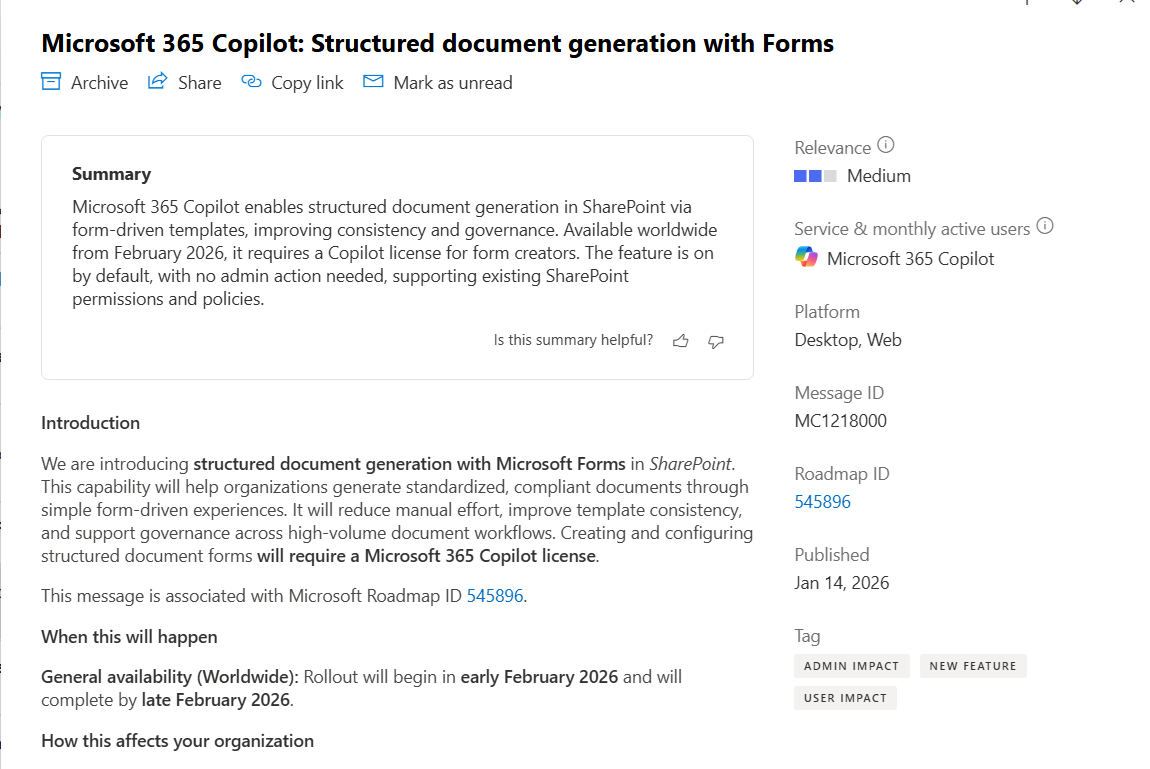This screenshot has width=1150, height=769.
Task: Click the Copy link button label
Action: [307, 84]
